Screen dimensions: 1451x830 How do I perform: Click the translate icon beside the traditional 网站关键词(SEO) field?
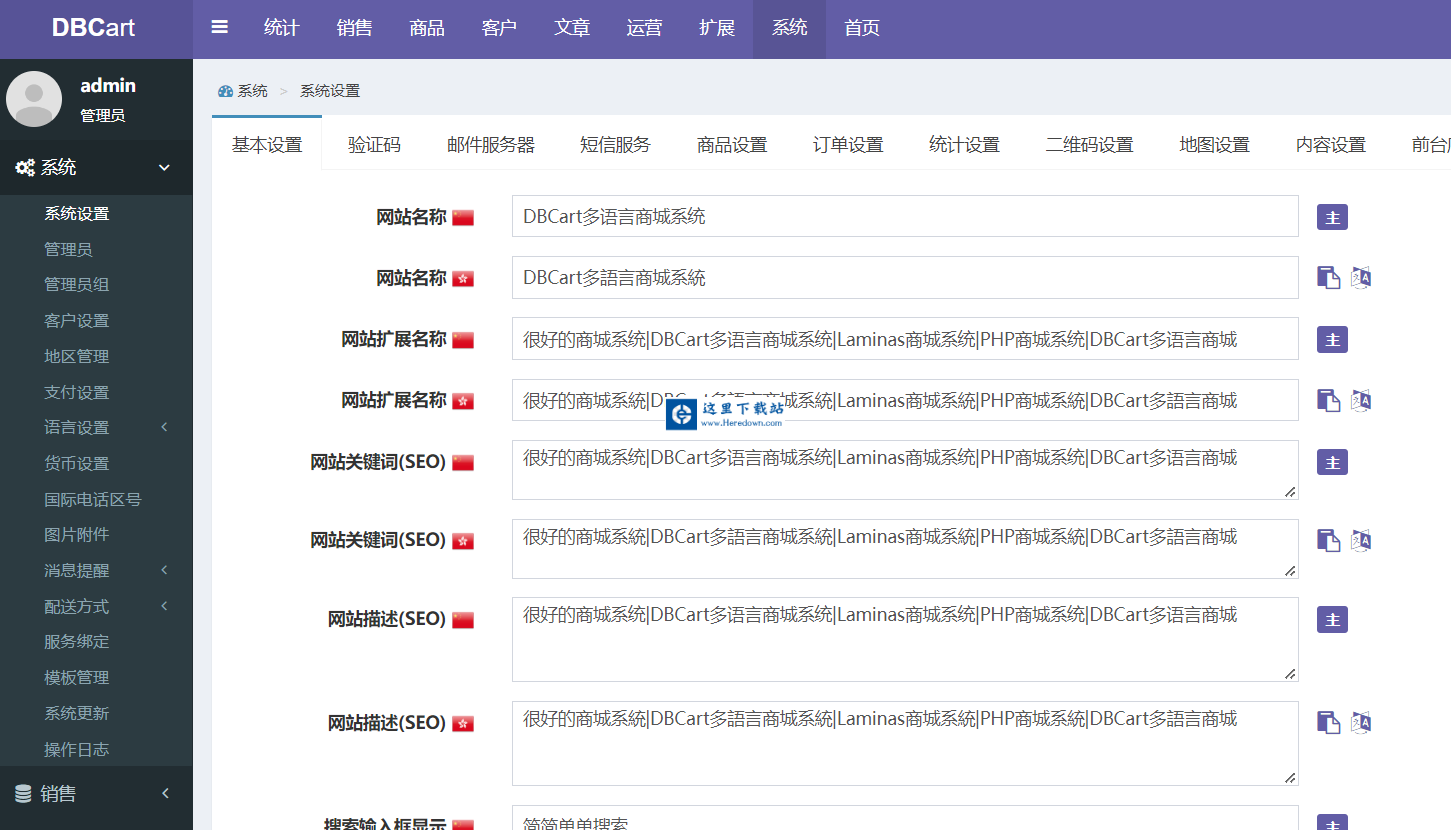tap(1361, 541)
